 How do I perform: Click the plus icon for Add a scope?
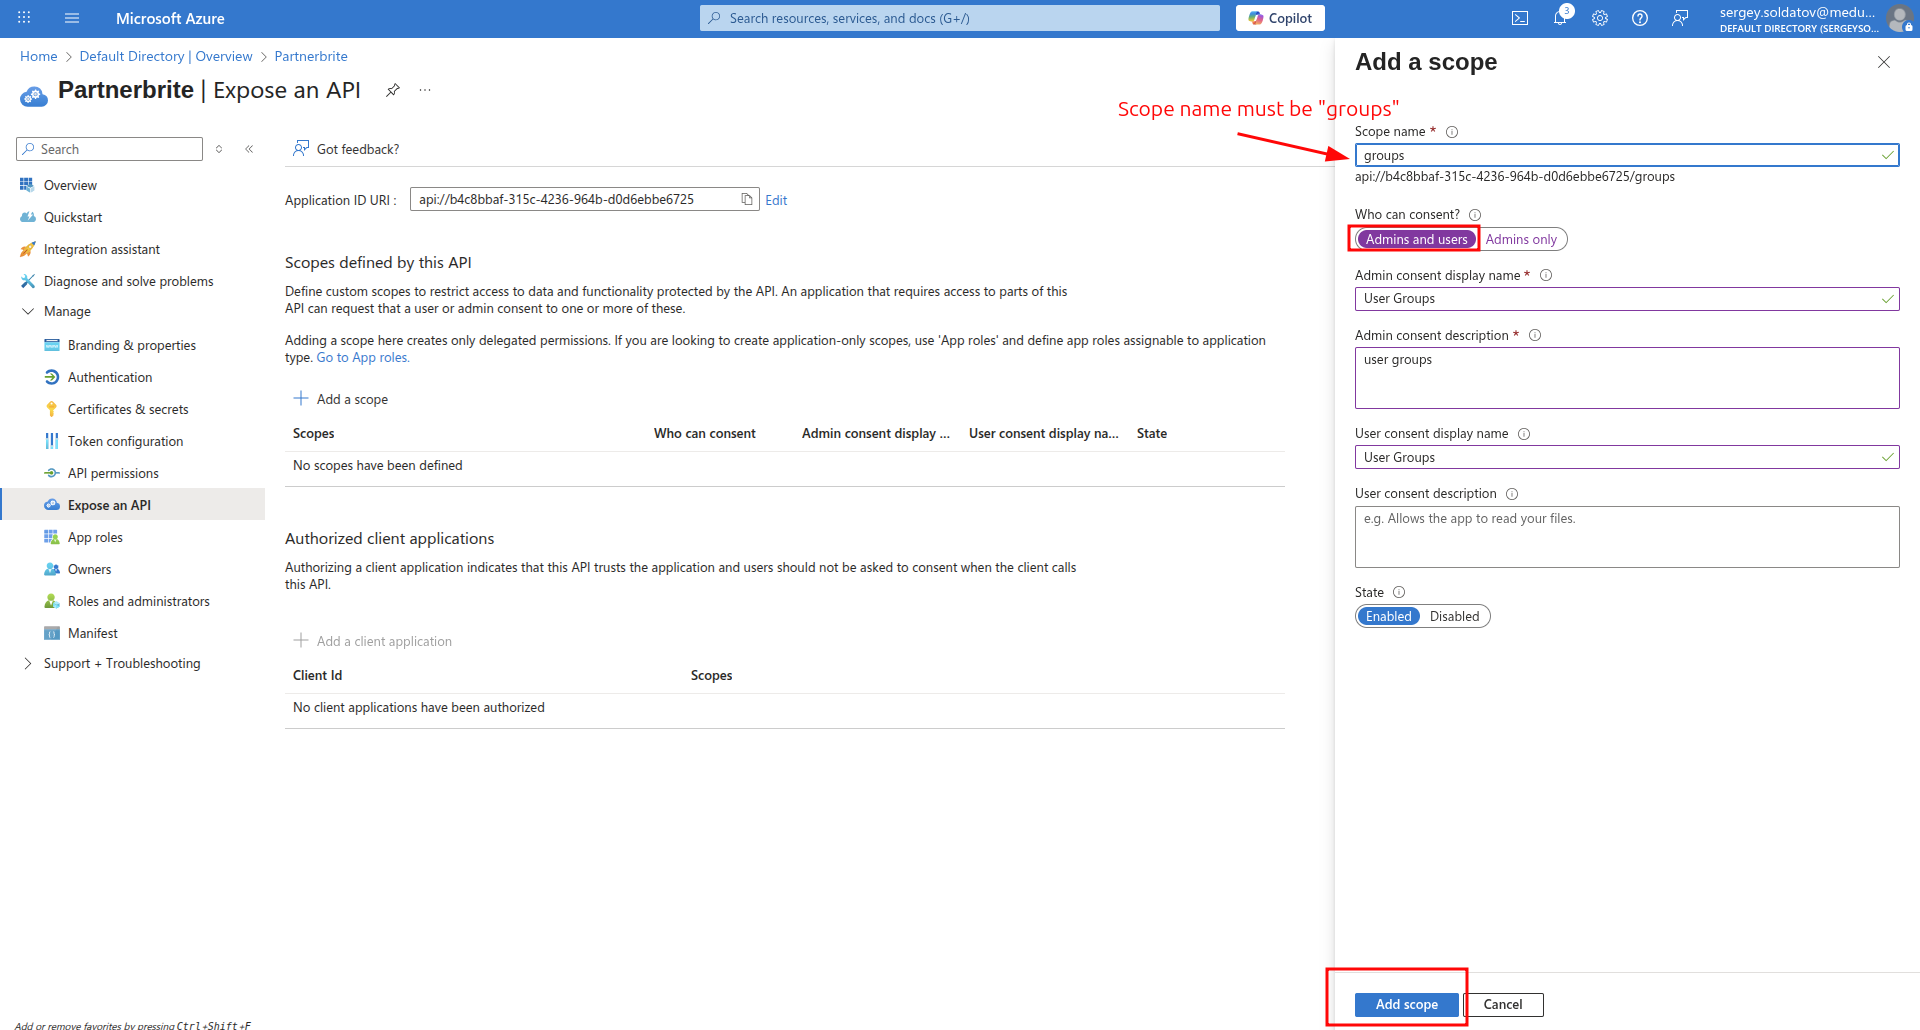coord(301,398)
